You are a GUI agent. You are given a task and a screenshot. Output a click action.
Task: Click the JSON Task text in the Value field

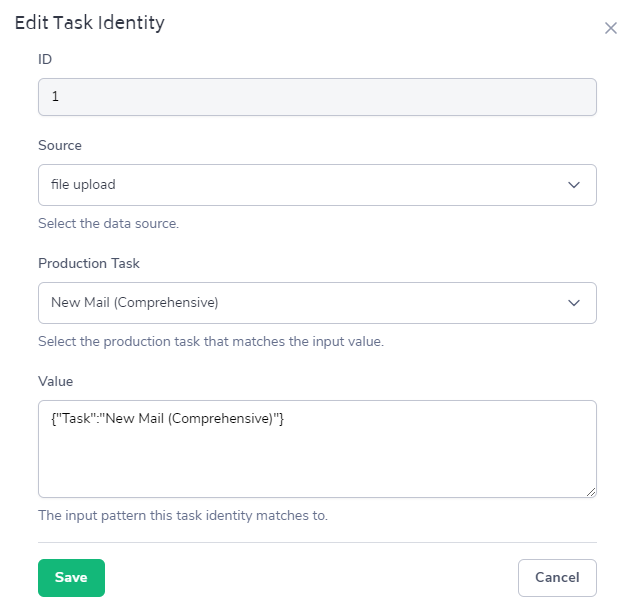167,418
